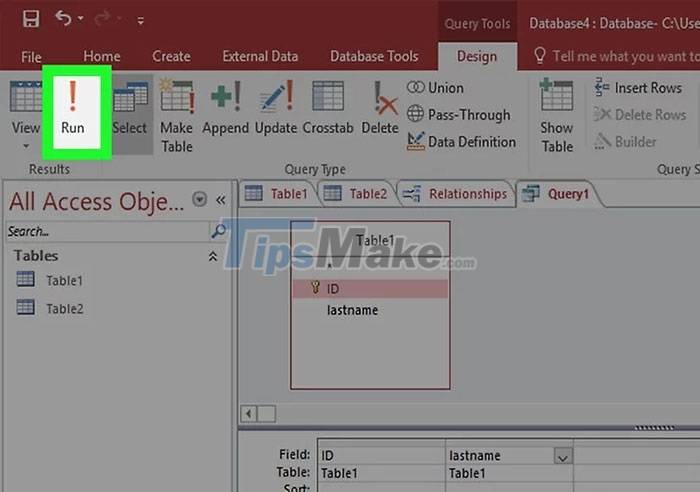Click the magnifier search icon in the navigation pane
This screenshot has width=700, height=492.
(x=219, y=231)
